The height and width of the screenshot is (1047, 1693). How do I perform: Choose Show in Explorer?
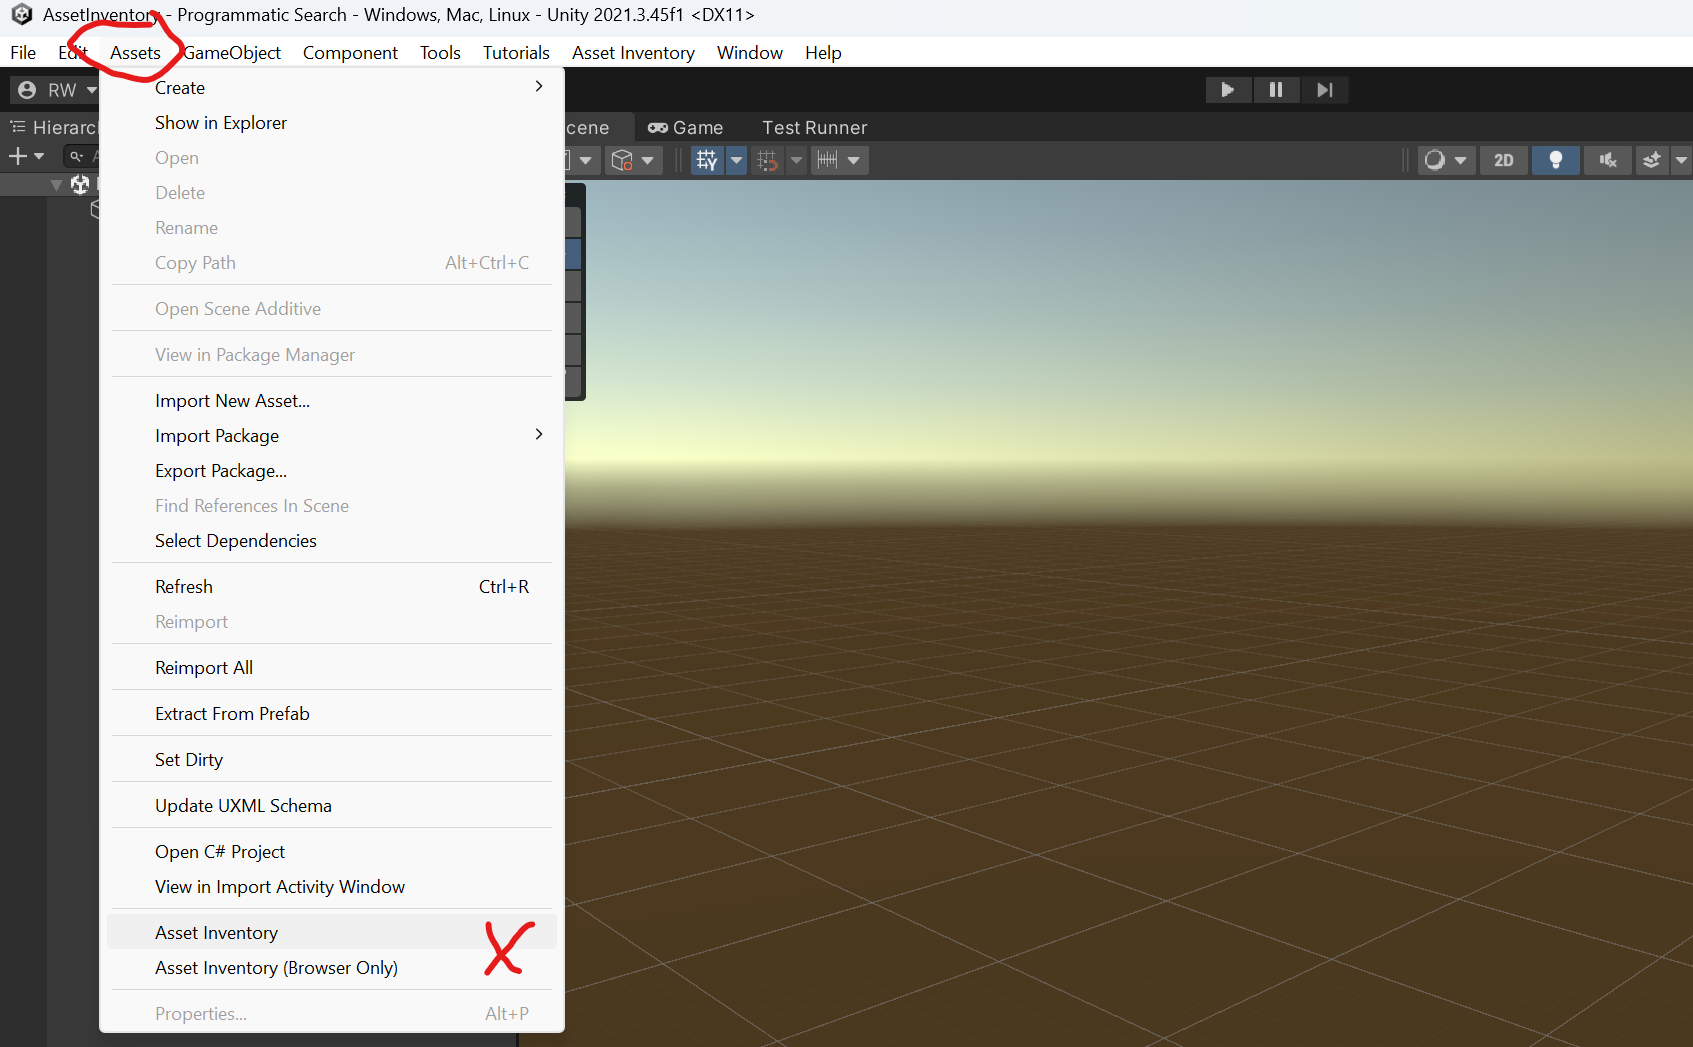[332, 122]
